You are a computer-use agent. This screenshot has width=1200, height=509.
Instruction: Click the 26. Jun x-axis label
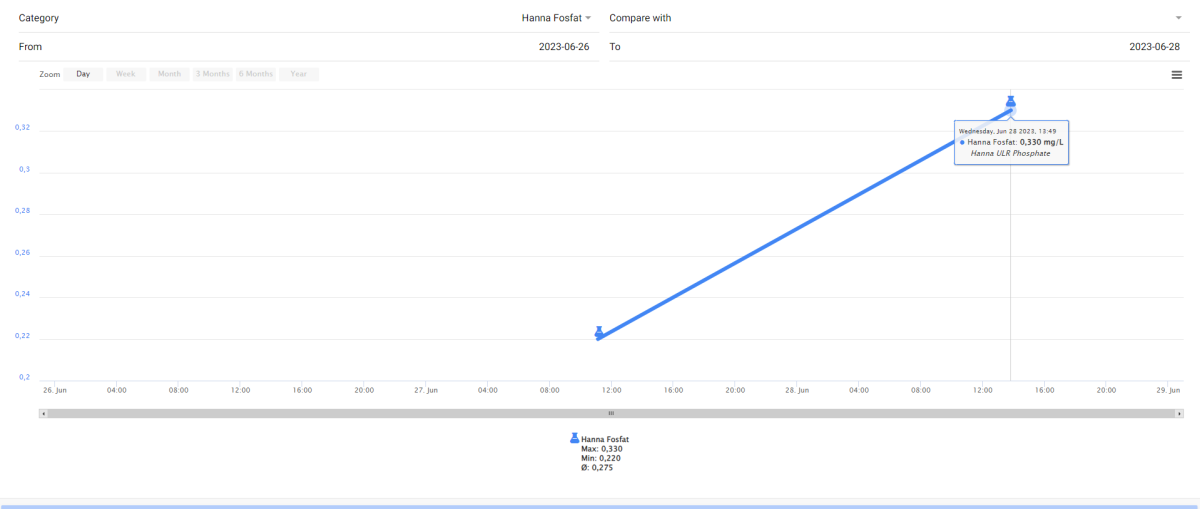tap(55, 390)
